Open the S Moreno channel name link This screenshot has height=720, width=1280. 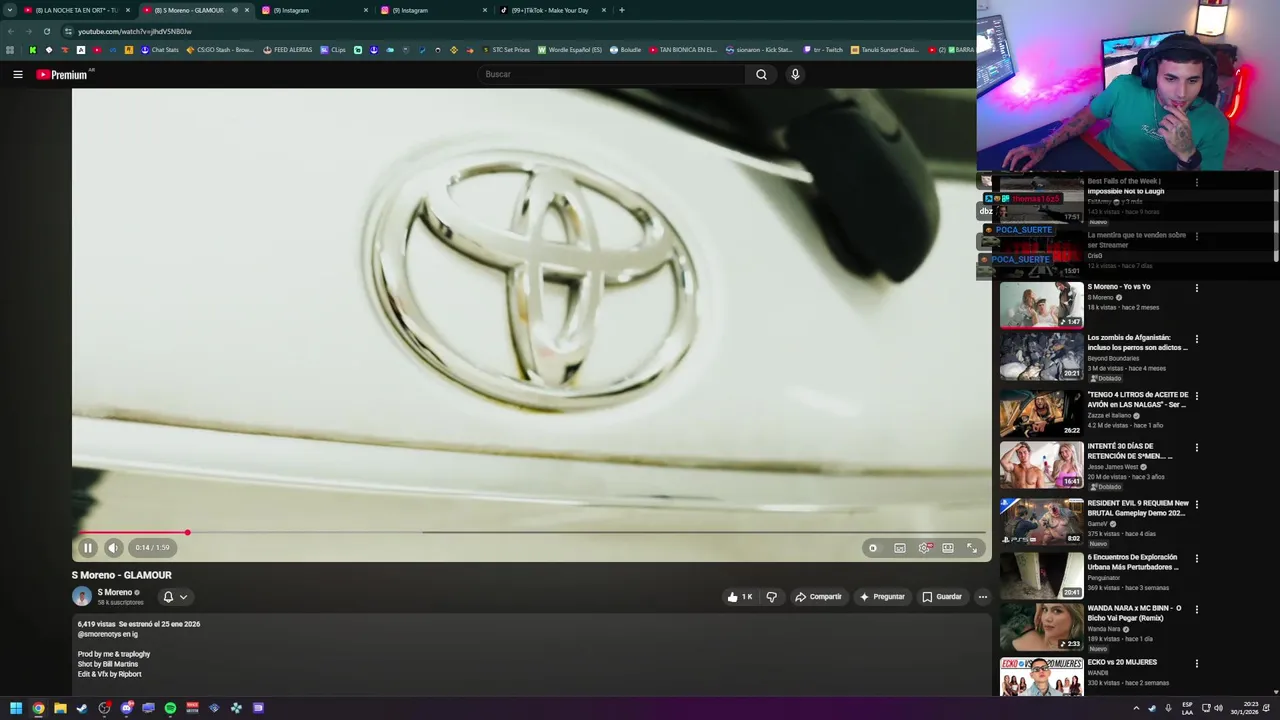[115, 592]
